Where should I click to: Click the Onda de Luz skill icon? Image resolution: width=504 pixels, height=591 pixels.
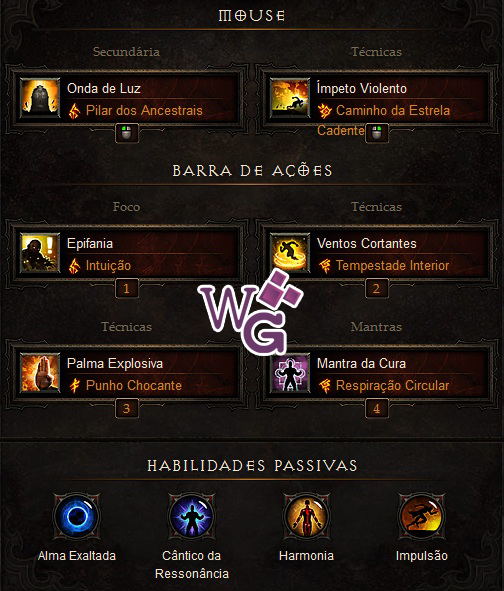(40, 98)
